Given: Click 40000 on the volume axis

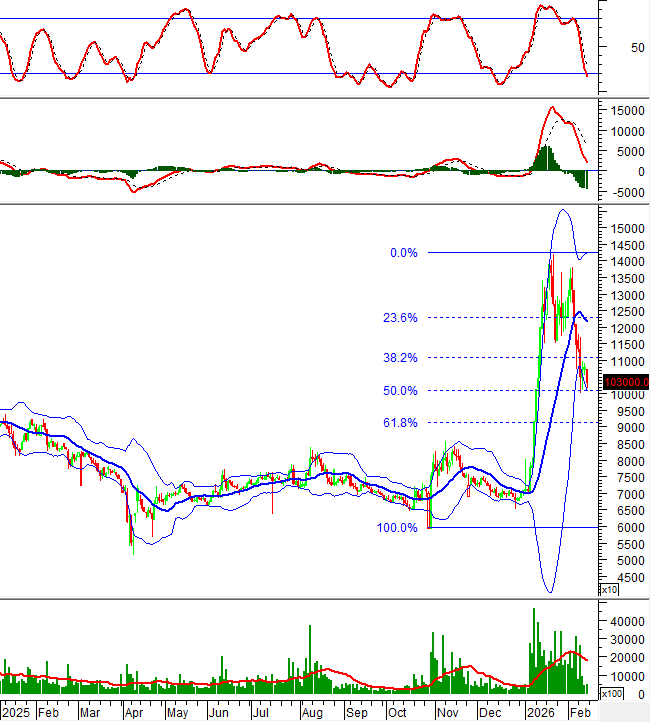Looking at the screenshot, I should tap(625, 622).
